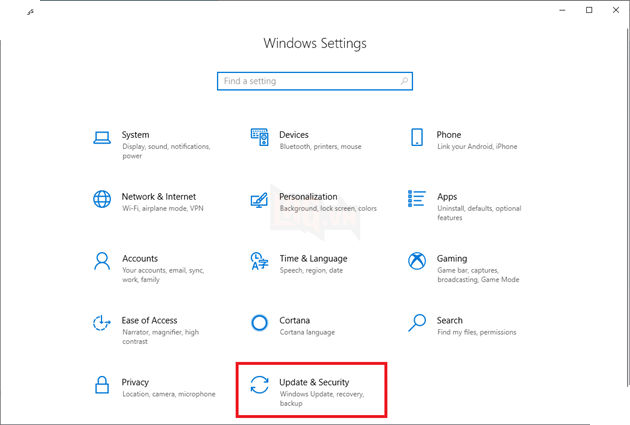Open the Network & Internet globe icon
The image size is (630, 425).
(x=102, y=199)
